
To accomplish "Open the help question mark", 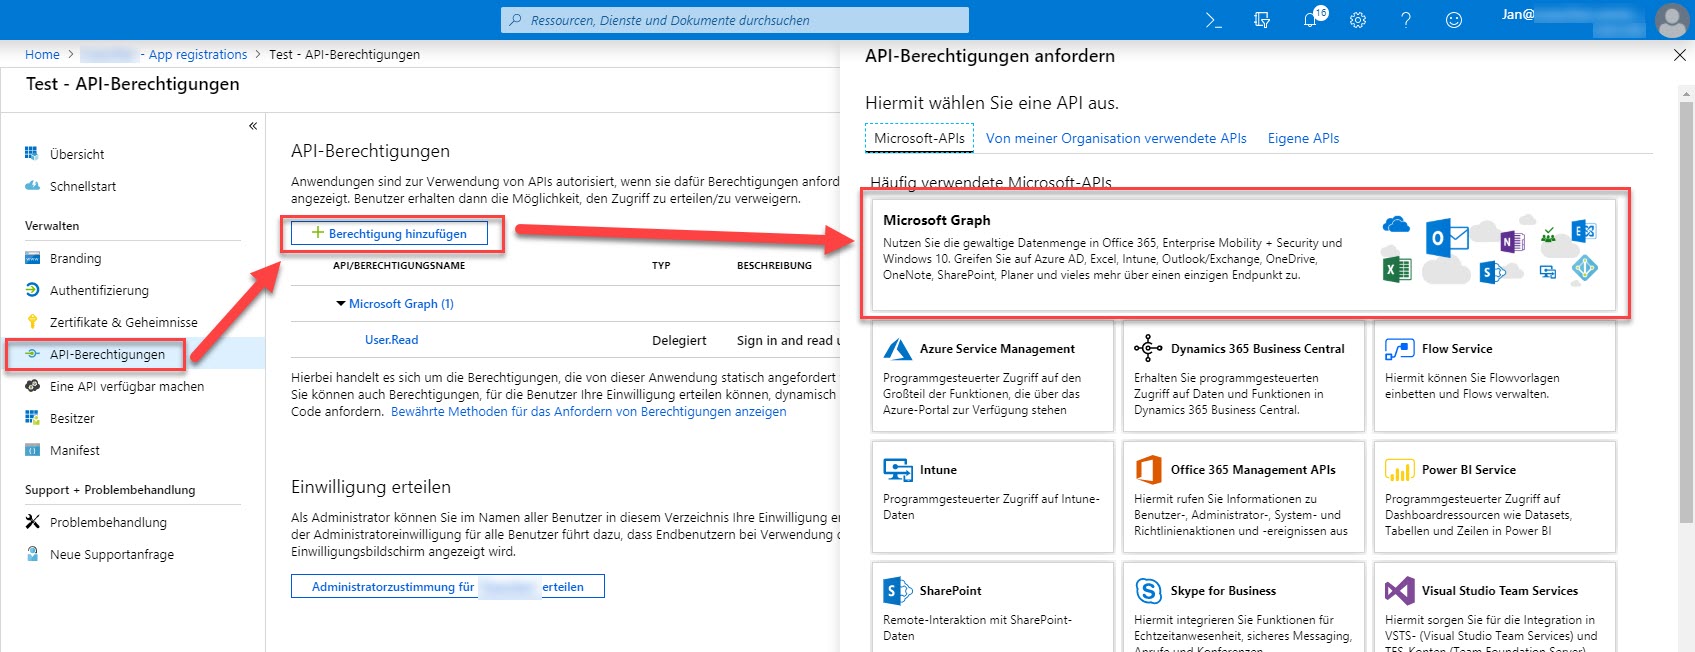I will (x=1406, y=20).
